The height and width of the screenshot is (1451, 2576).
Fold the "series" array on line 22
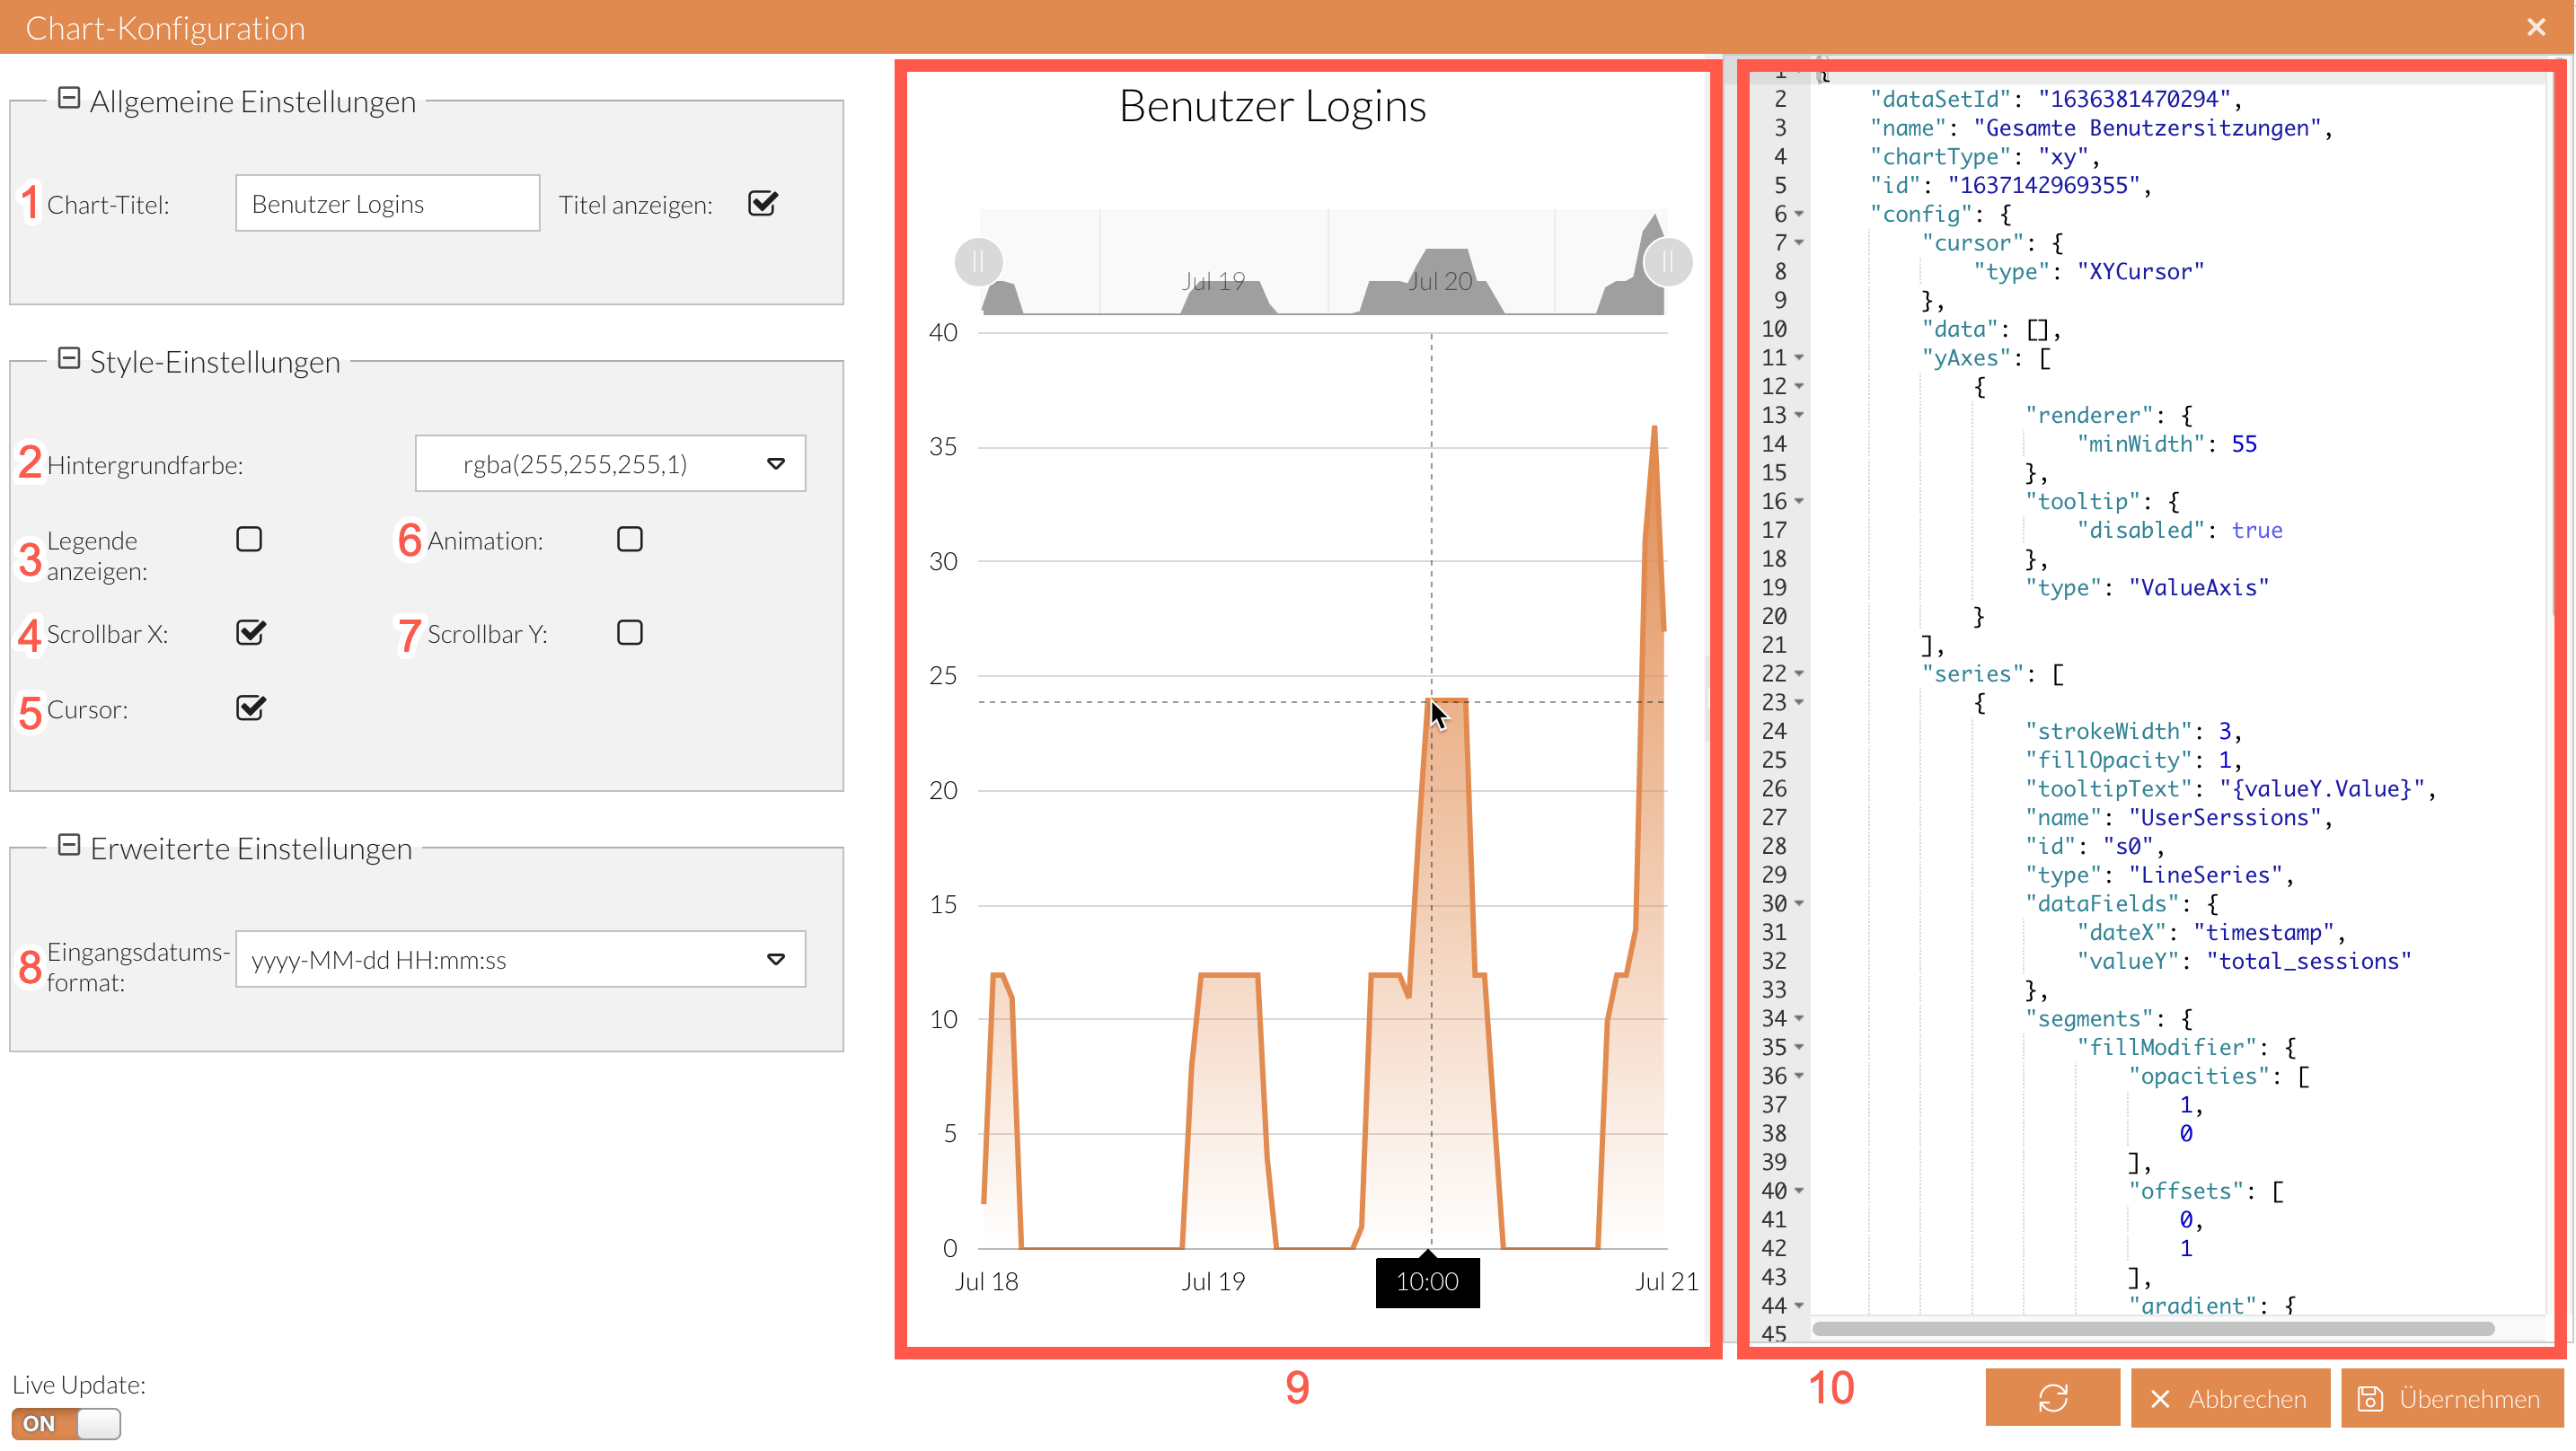tap(1800, 674)
